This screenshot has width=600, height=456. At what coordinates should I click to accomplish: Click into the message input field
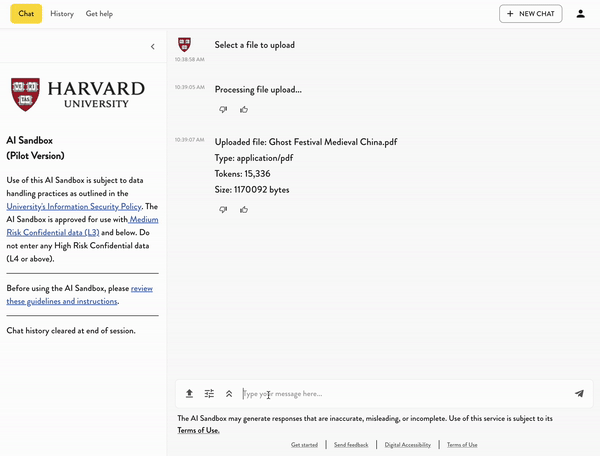400,394
